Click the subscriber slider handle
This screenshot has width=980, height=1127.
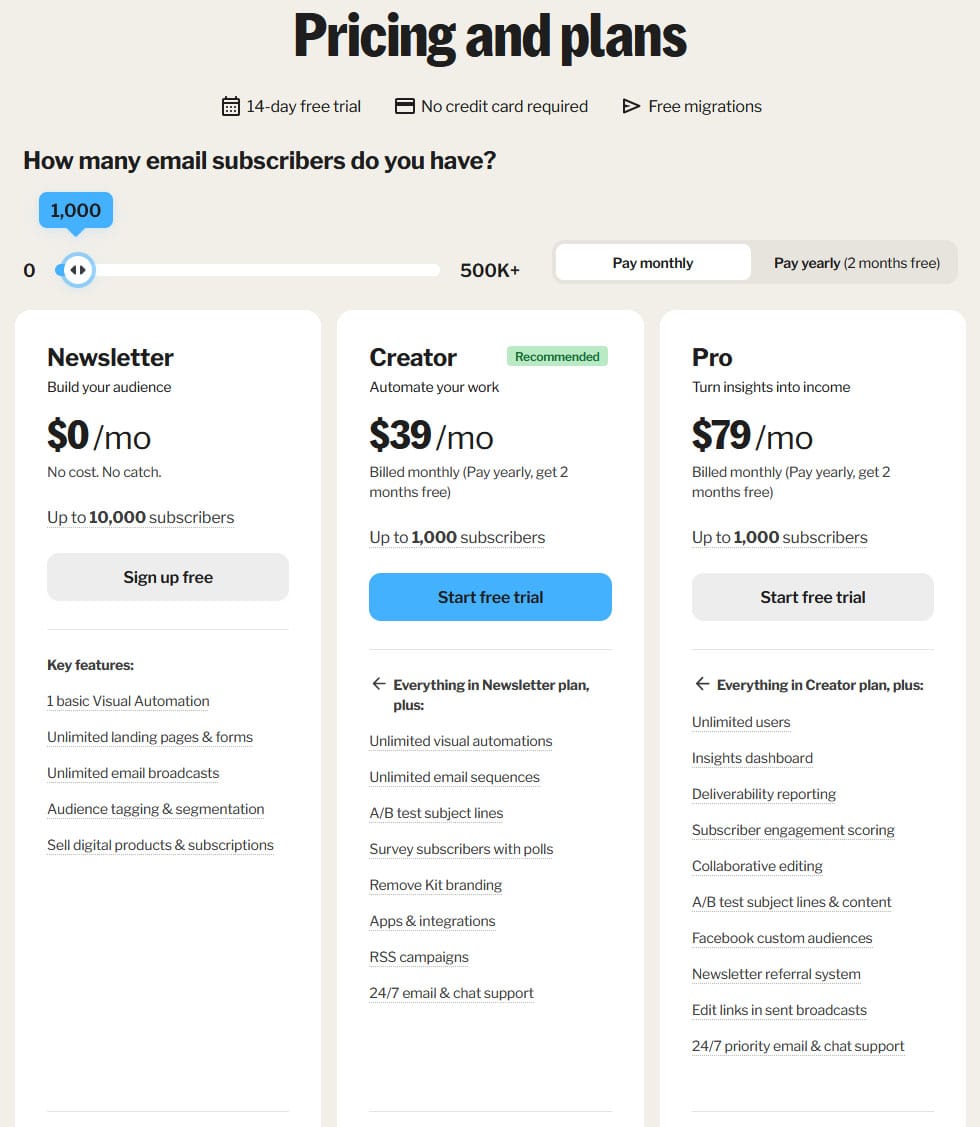(77, 270)
